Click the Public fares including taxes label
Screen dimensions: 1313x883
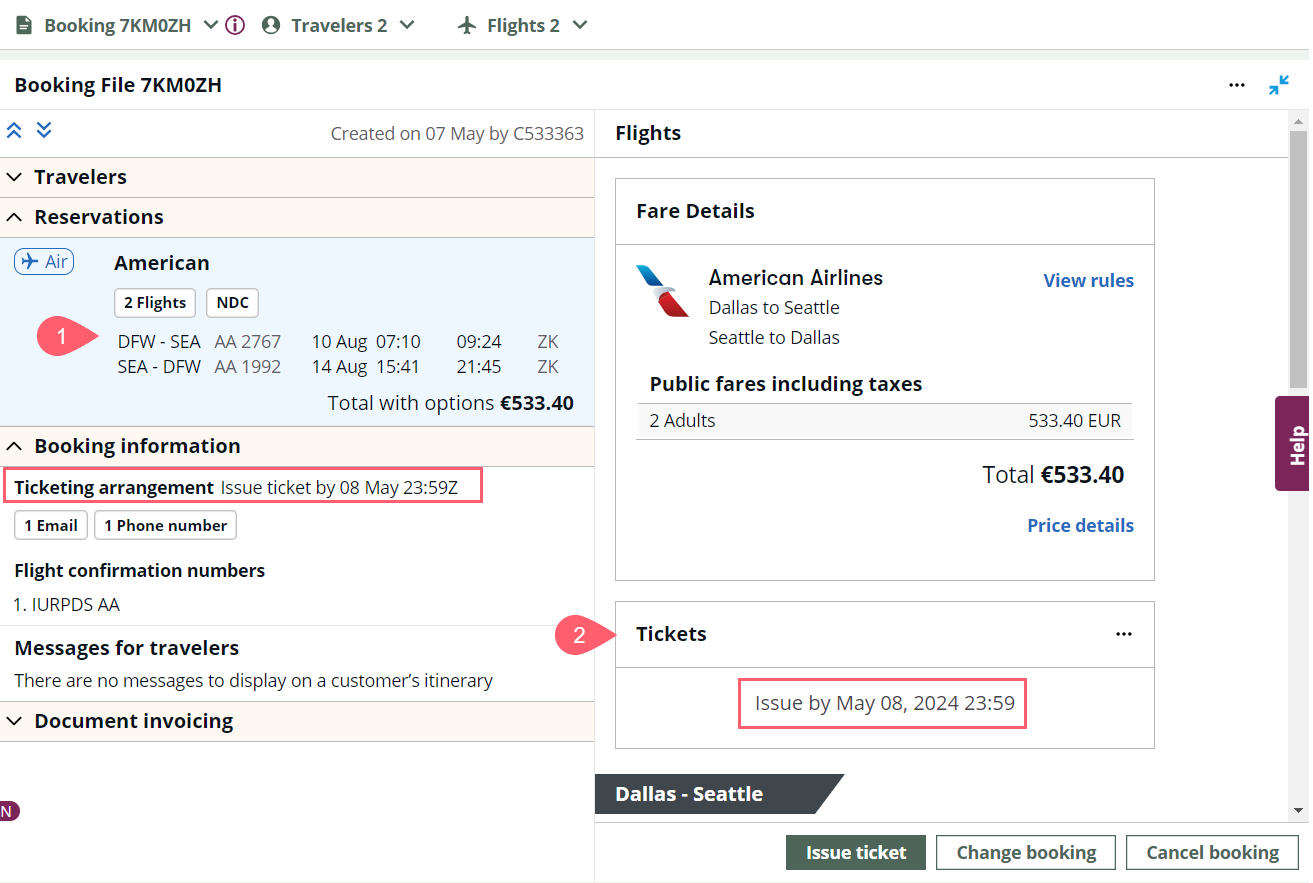click(x=786, y=384)
